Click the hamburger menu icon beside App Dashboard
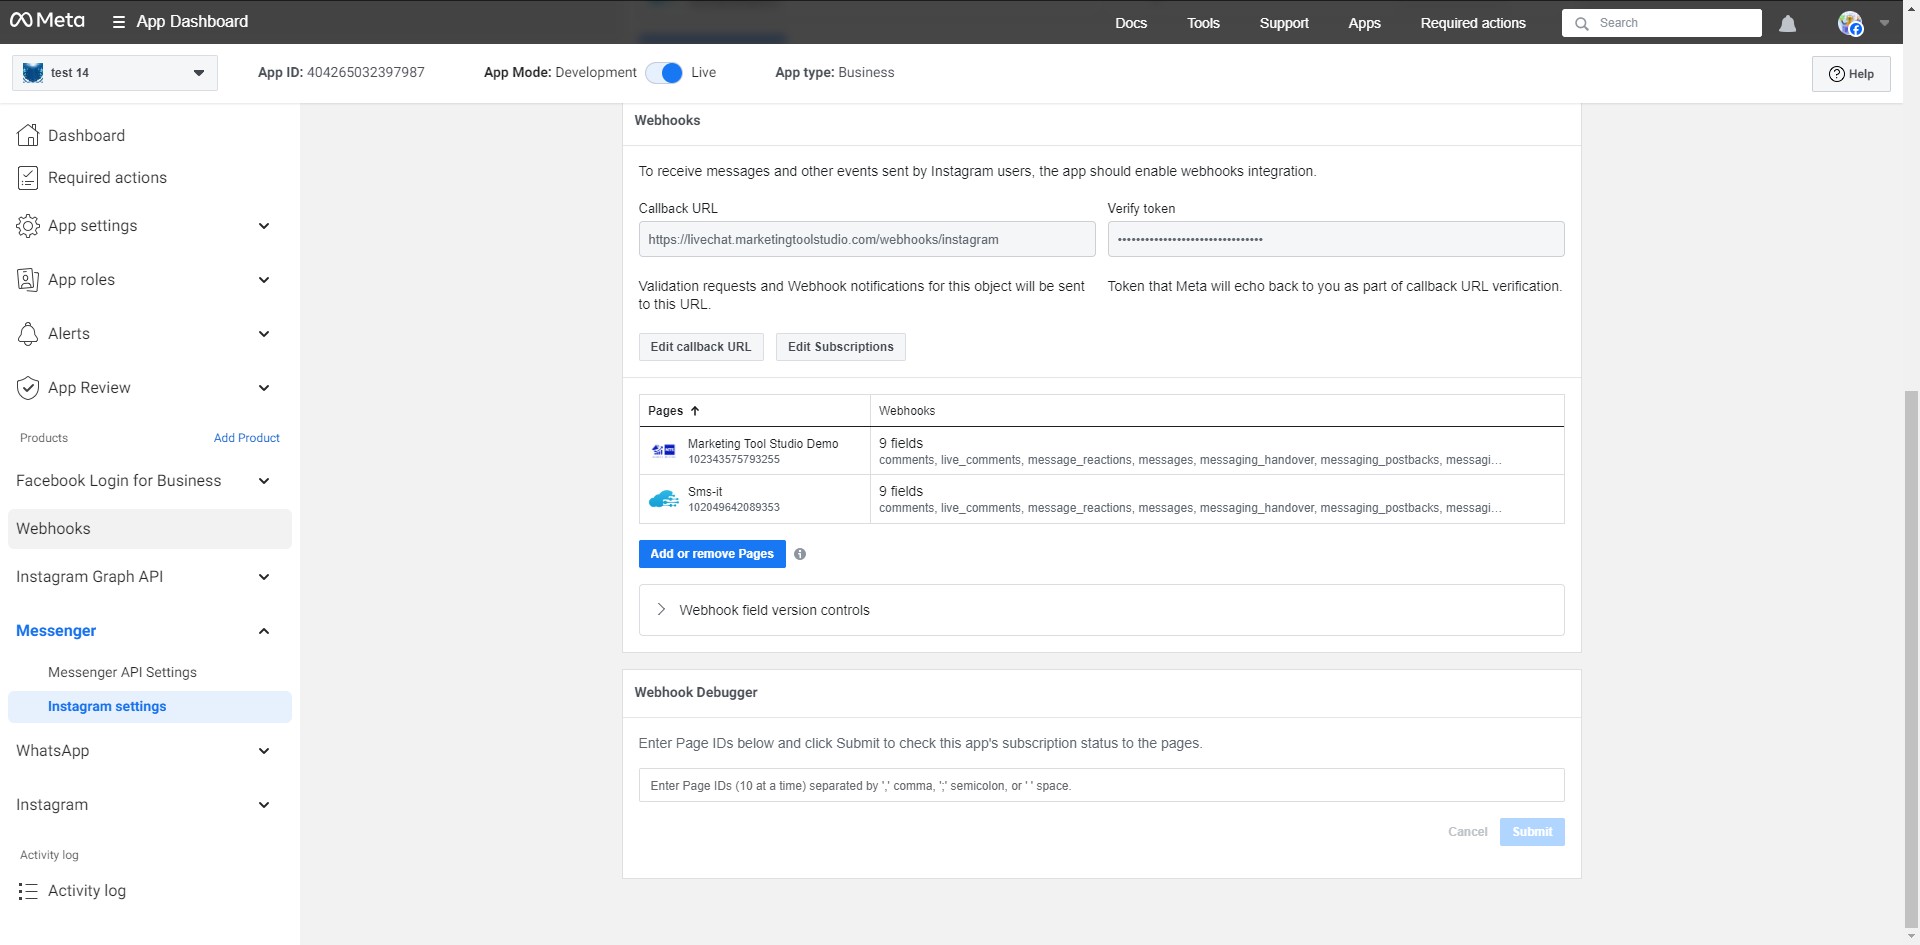The height and width of the screenshot is (945, 1920). coord(118,22)
